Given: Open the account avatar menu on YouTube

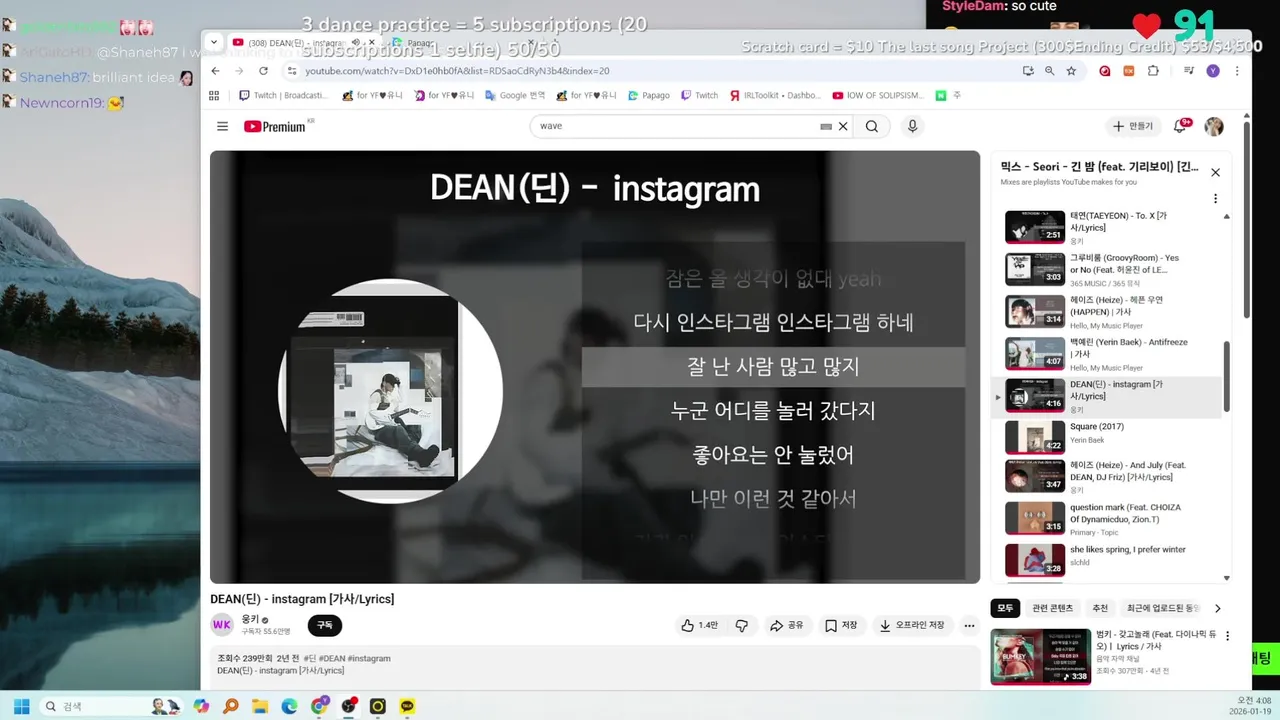Looking at the screenshot, I should click(1214, 126).
